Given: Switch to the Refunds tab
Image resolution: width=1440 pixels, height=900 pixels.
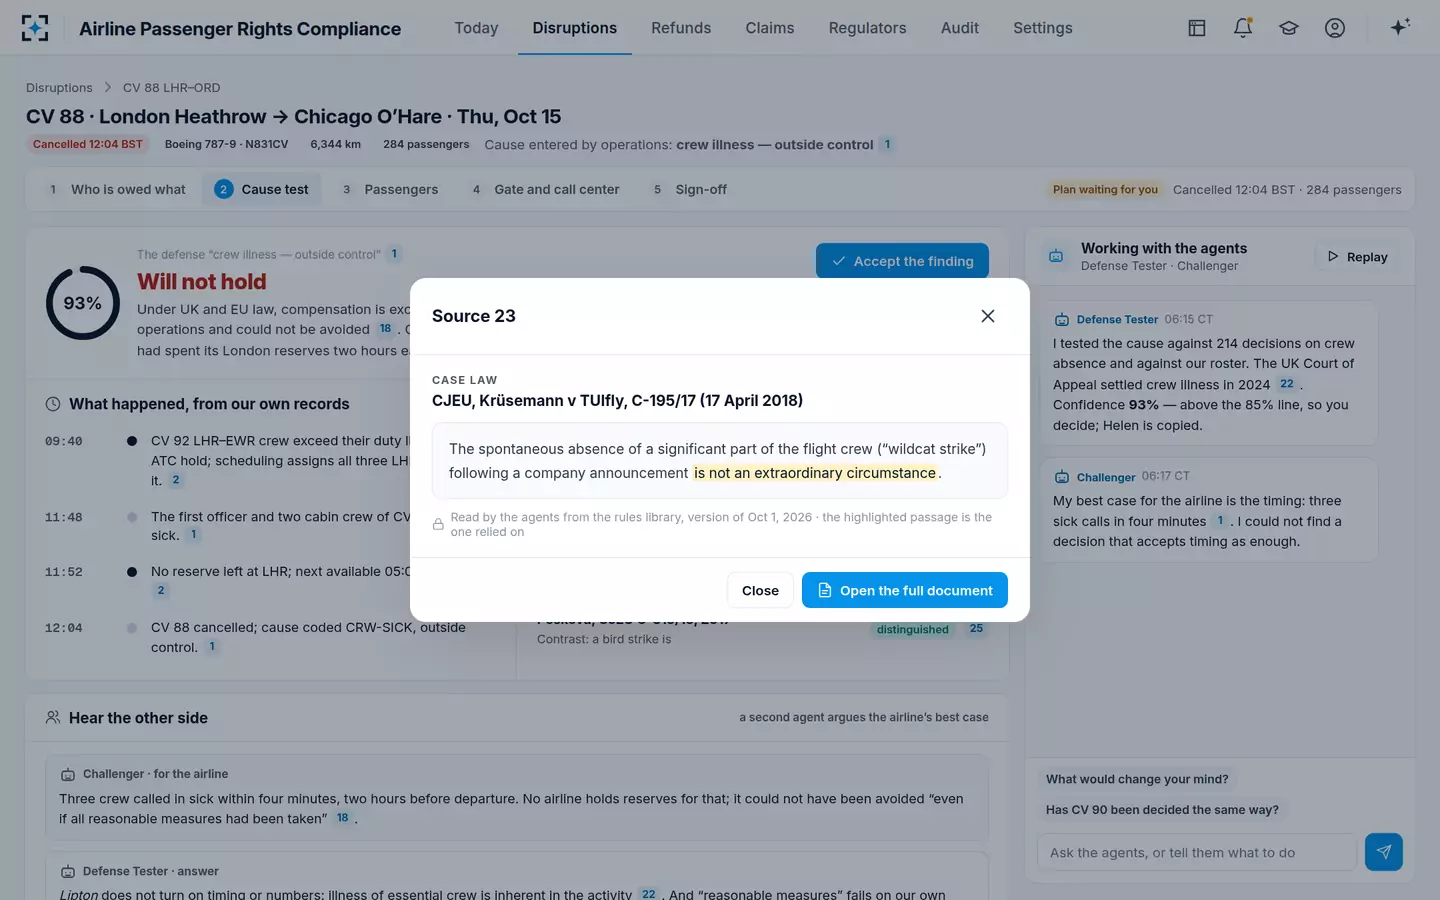Looking at the screenshot, I should click(x=681, y=28).
